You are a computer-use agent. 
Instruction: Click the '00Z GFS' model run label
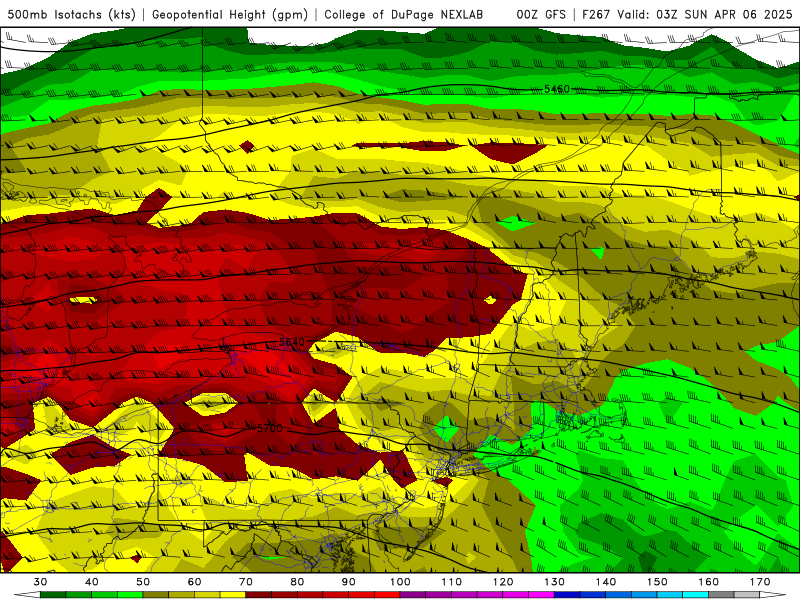coord(541,14)
